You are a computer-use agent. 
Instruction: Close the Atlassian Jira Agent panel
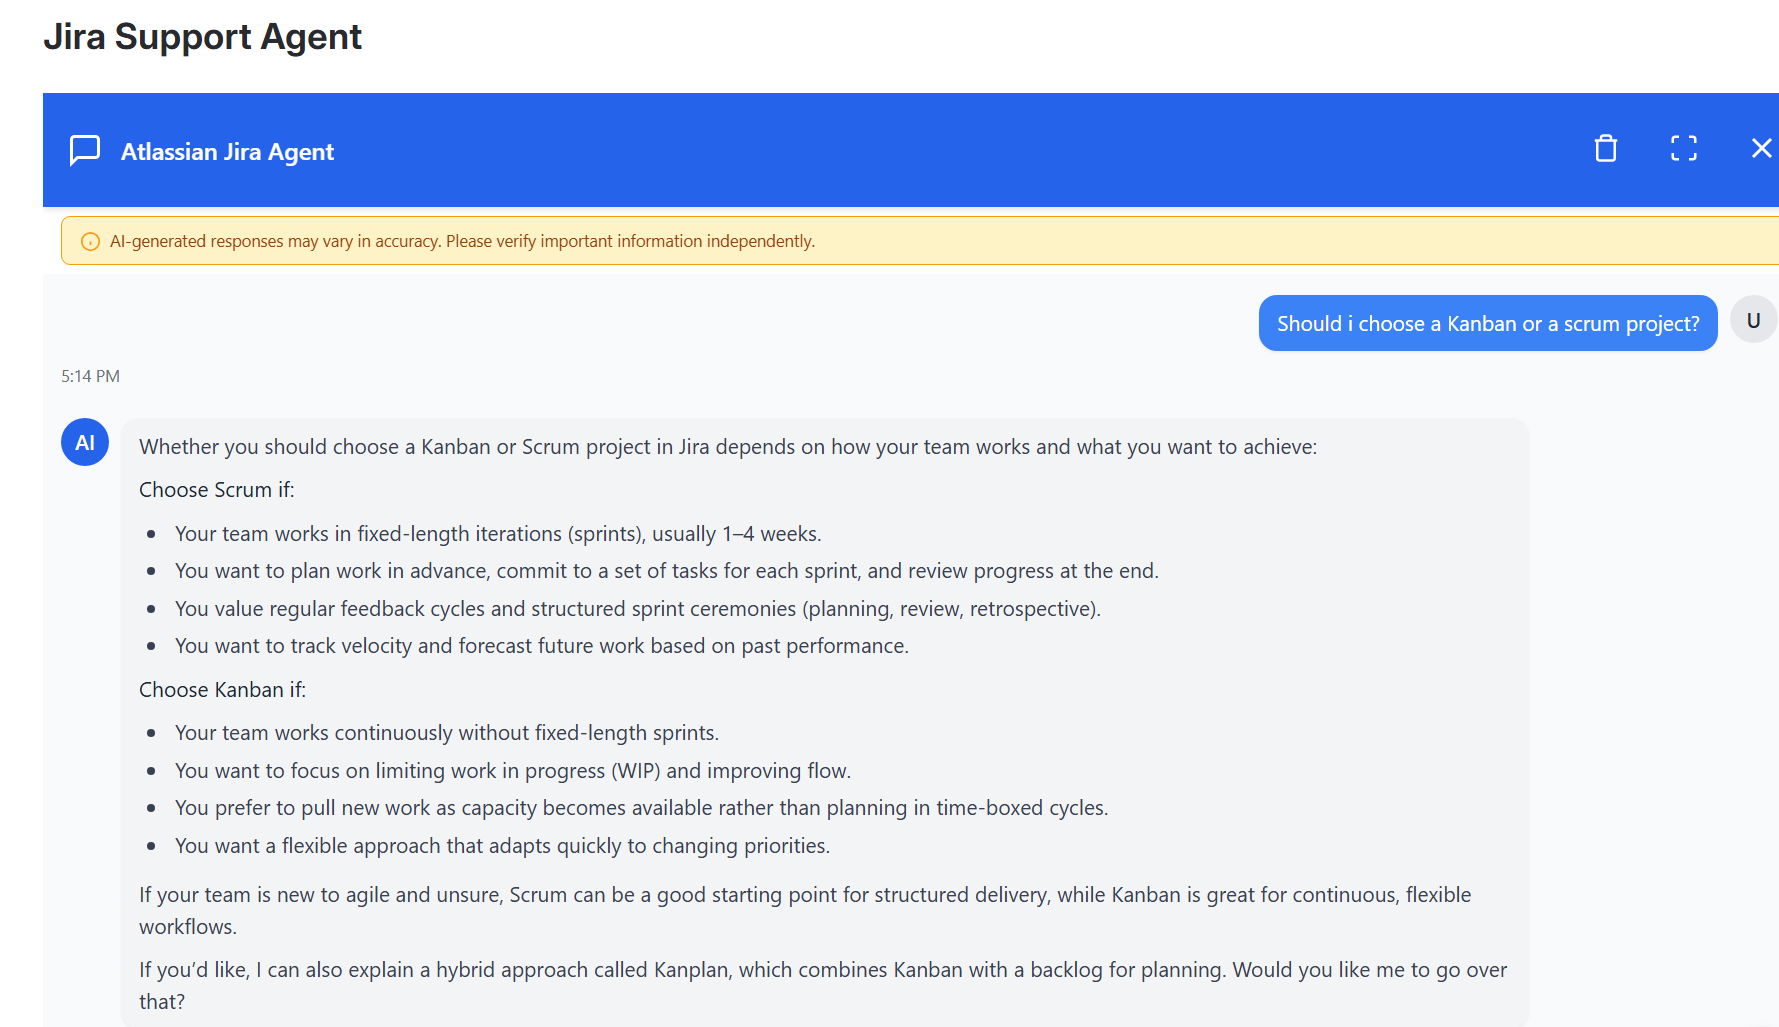1760,149
